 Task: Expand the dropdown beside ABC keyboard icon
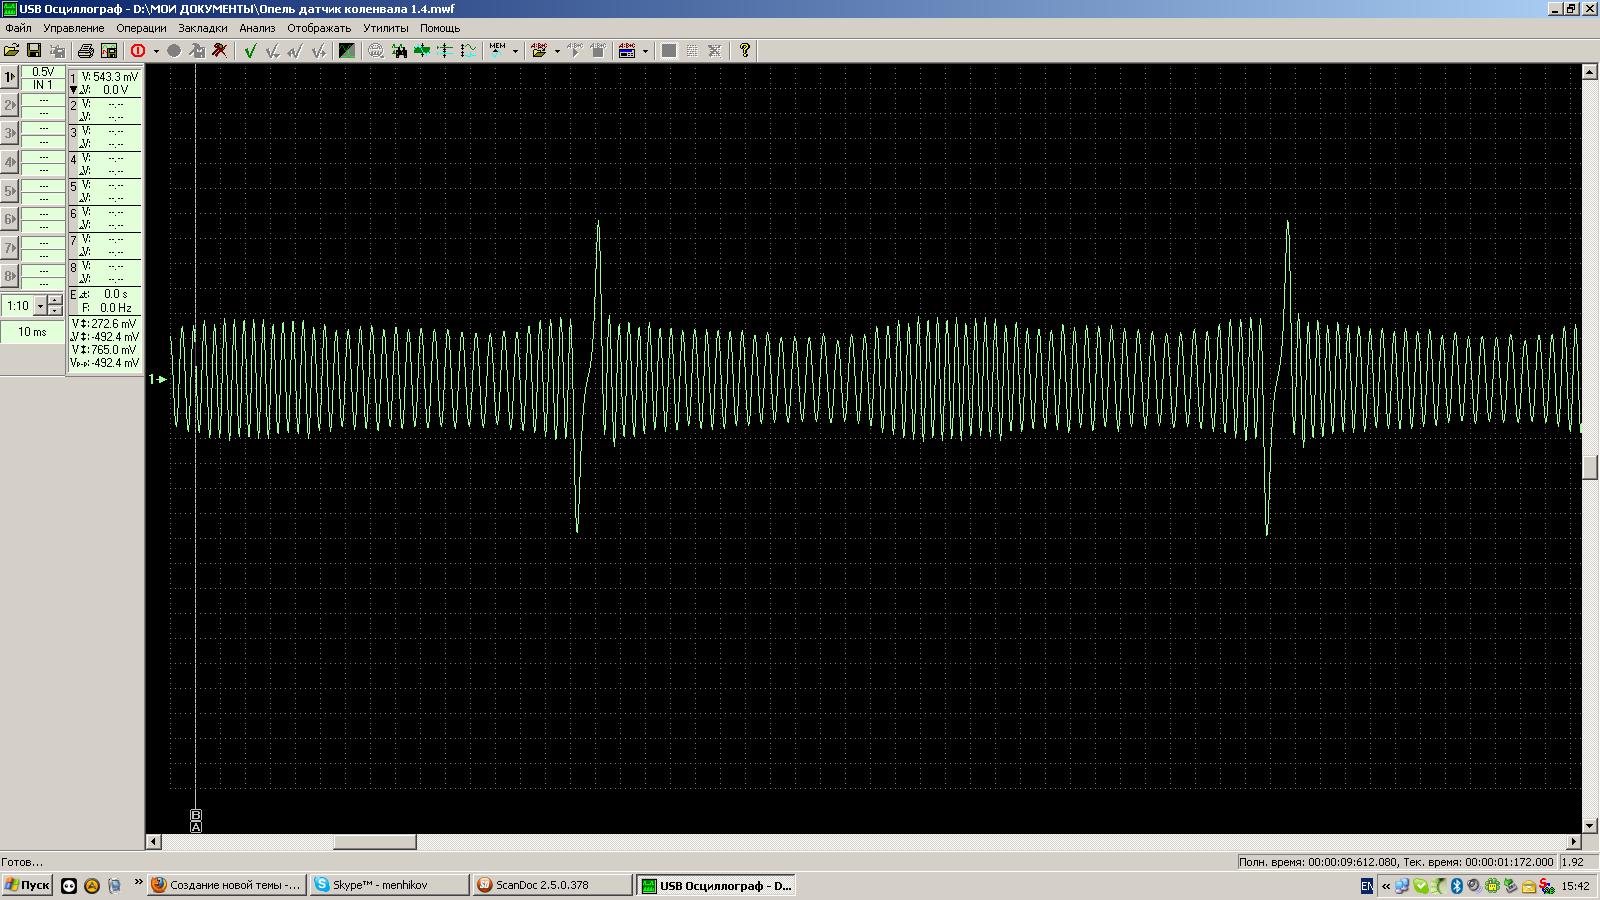tap(645, 51)
